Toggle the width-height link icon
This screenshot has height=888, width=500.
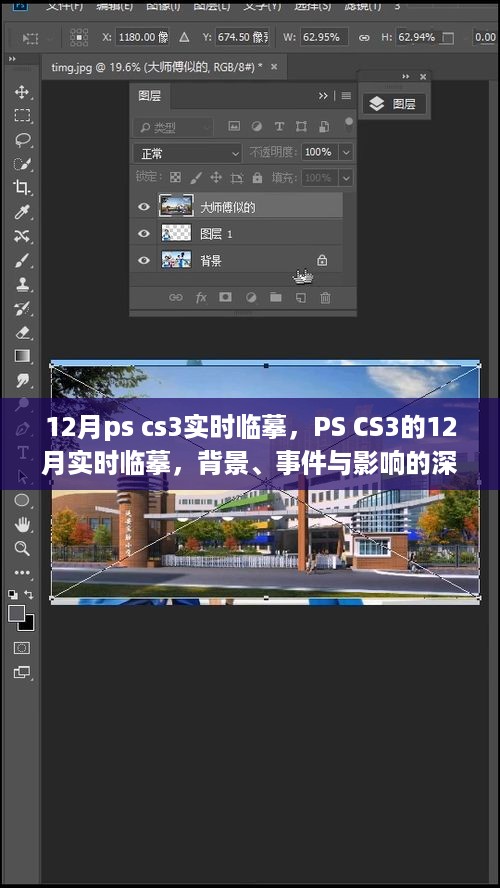[364, 37]
